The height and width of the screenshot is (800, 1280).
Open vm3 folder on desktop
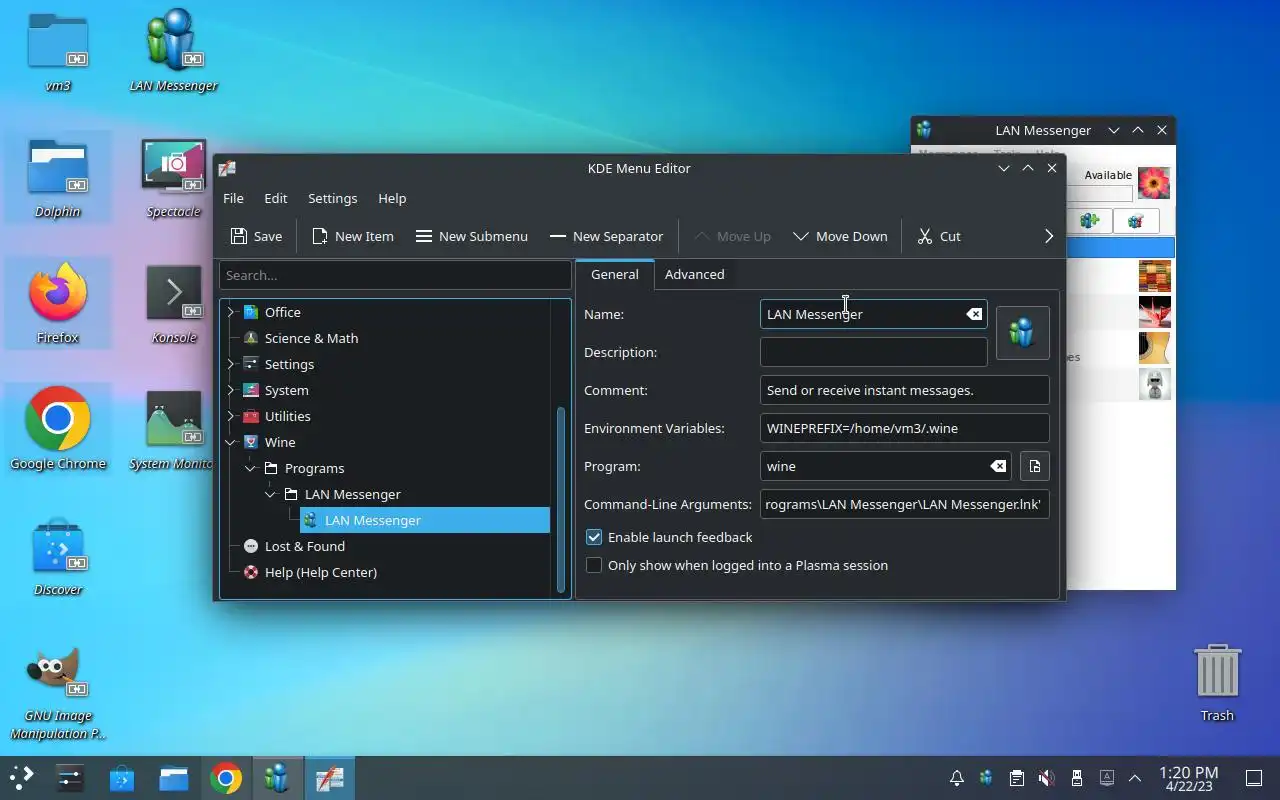58,52
